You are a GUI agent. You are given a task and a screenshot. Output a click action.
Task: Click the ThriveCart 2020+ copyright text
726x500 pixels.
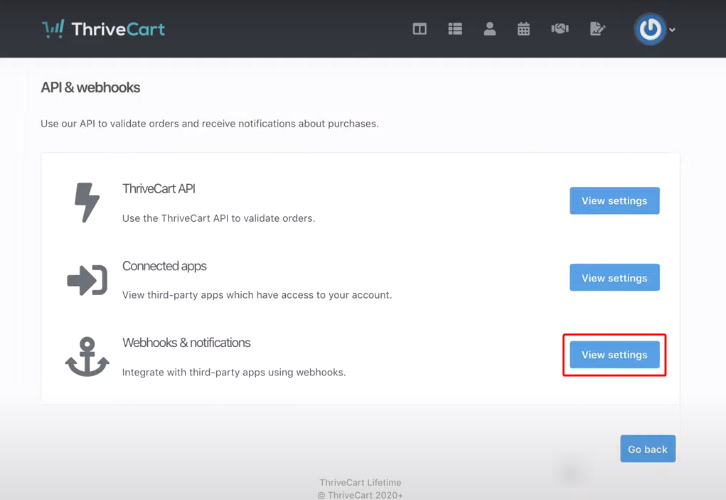(x=360, y=495)
